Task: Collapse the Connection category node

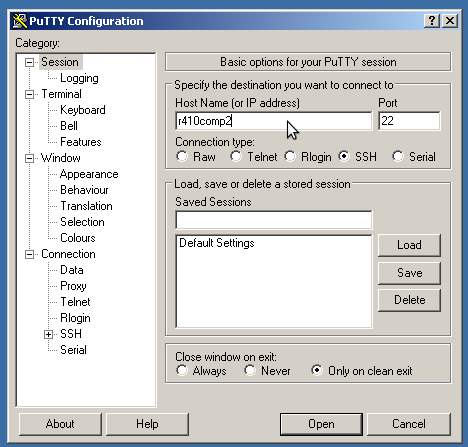Action: [29, 254]
